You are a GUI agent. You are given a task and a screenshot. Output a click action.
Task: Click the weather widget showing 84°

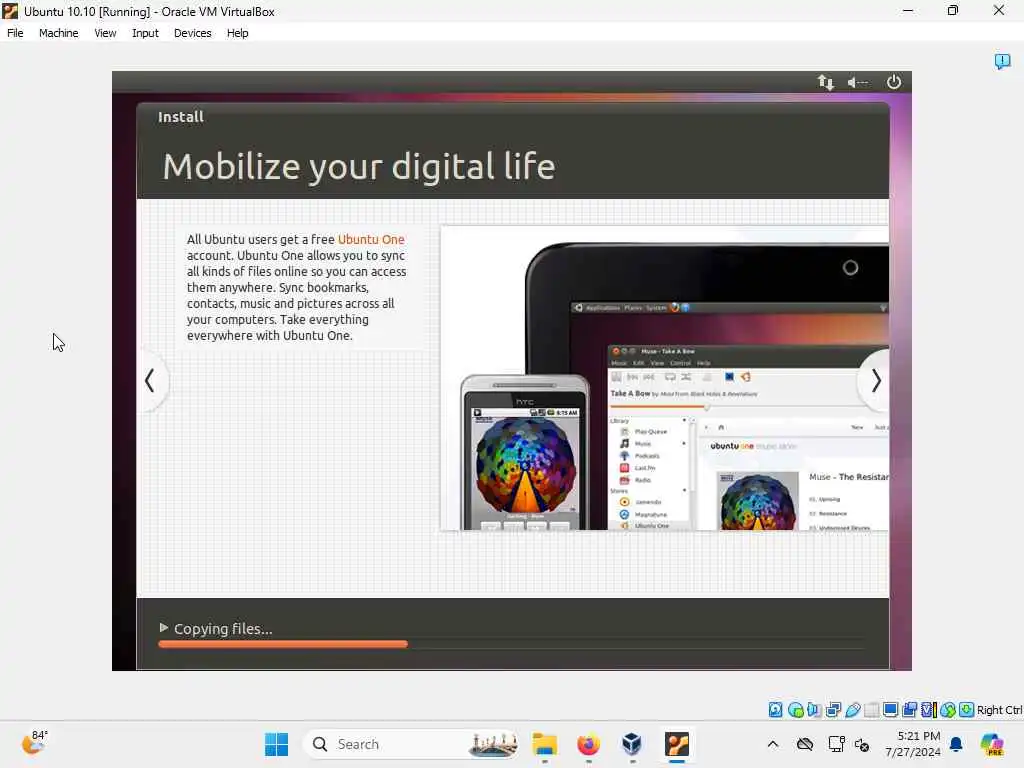click(34, 743)
